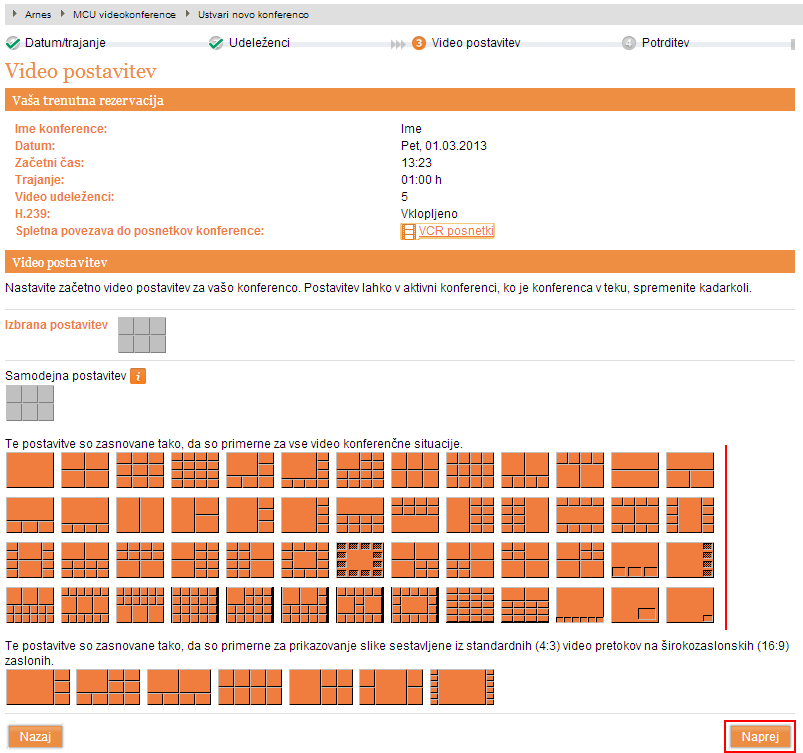Choose the four equal panes 2x2 layout
Image resolution: width=803 pixels, height=753 pixels.
pyautogui.click(x=85, y=470)
